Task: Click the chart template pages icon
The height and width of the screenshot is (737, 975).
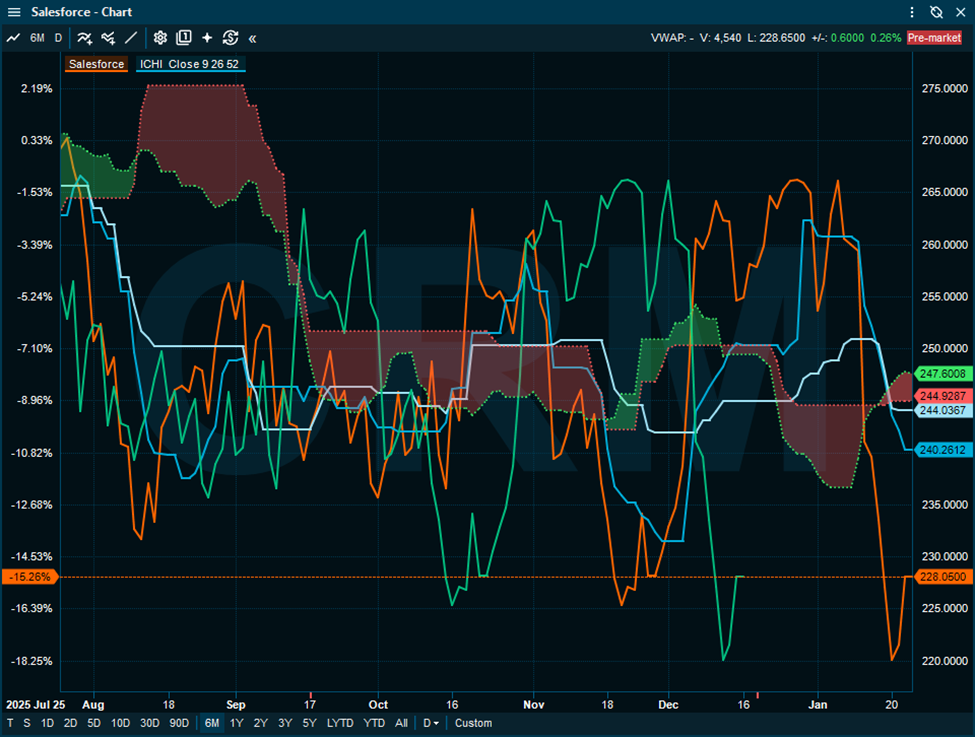Action: pos(184,38)
